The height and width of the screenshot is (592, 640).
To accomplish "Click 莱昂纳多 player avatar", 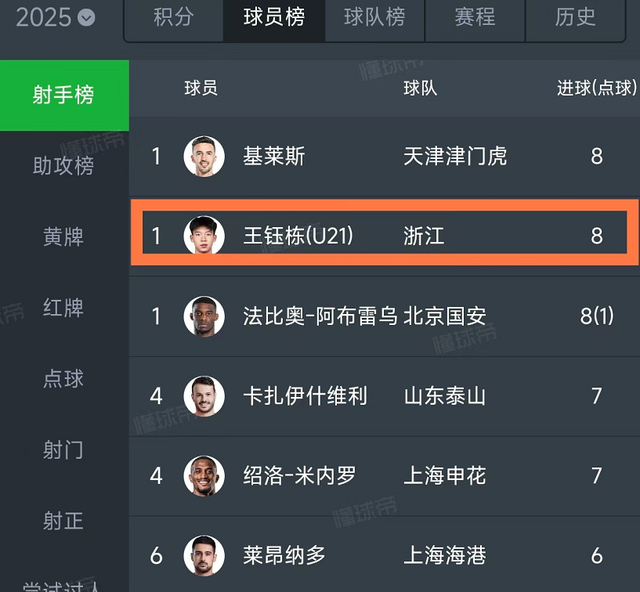I will (204, 556).
